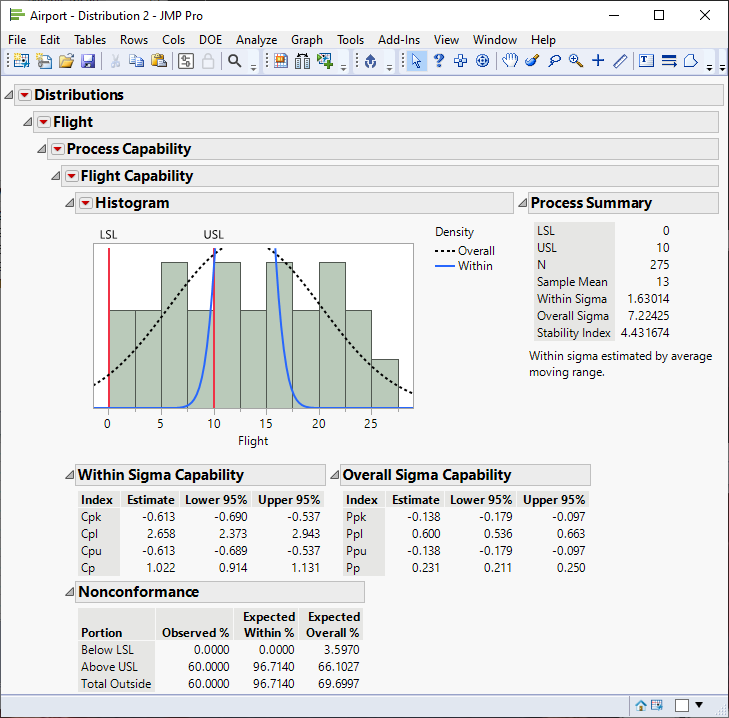This screenshot has width=729, height=718.
Task: Select the Help (question mark) tool
Action: click(438, 61)
